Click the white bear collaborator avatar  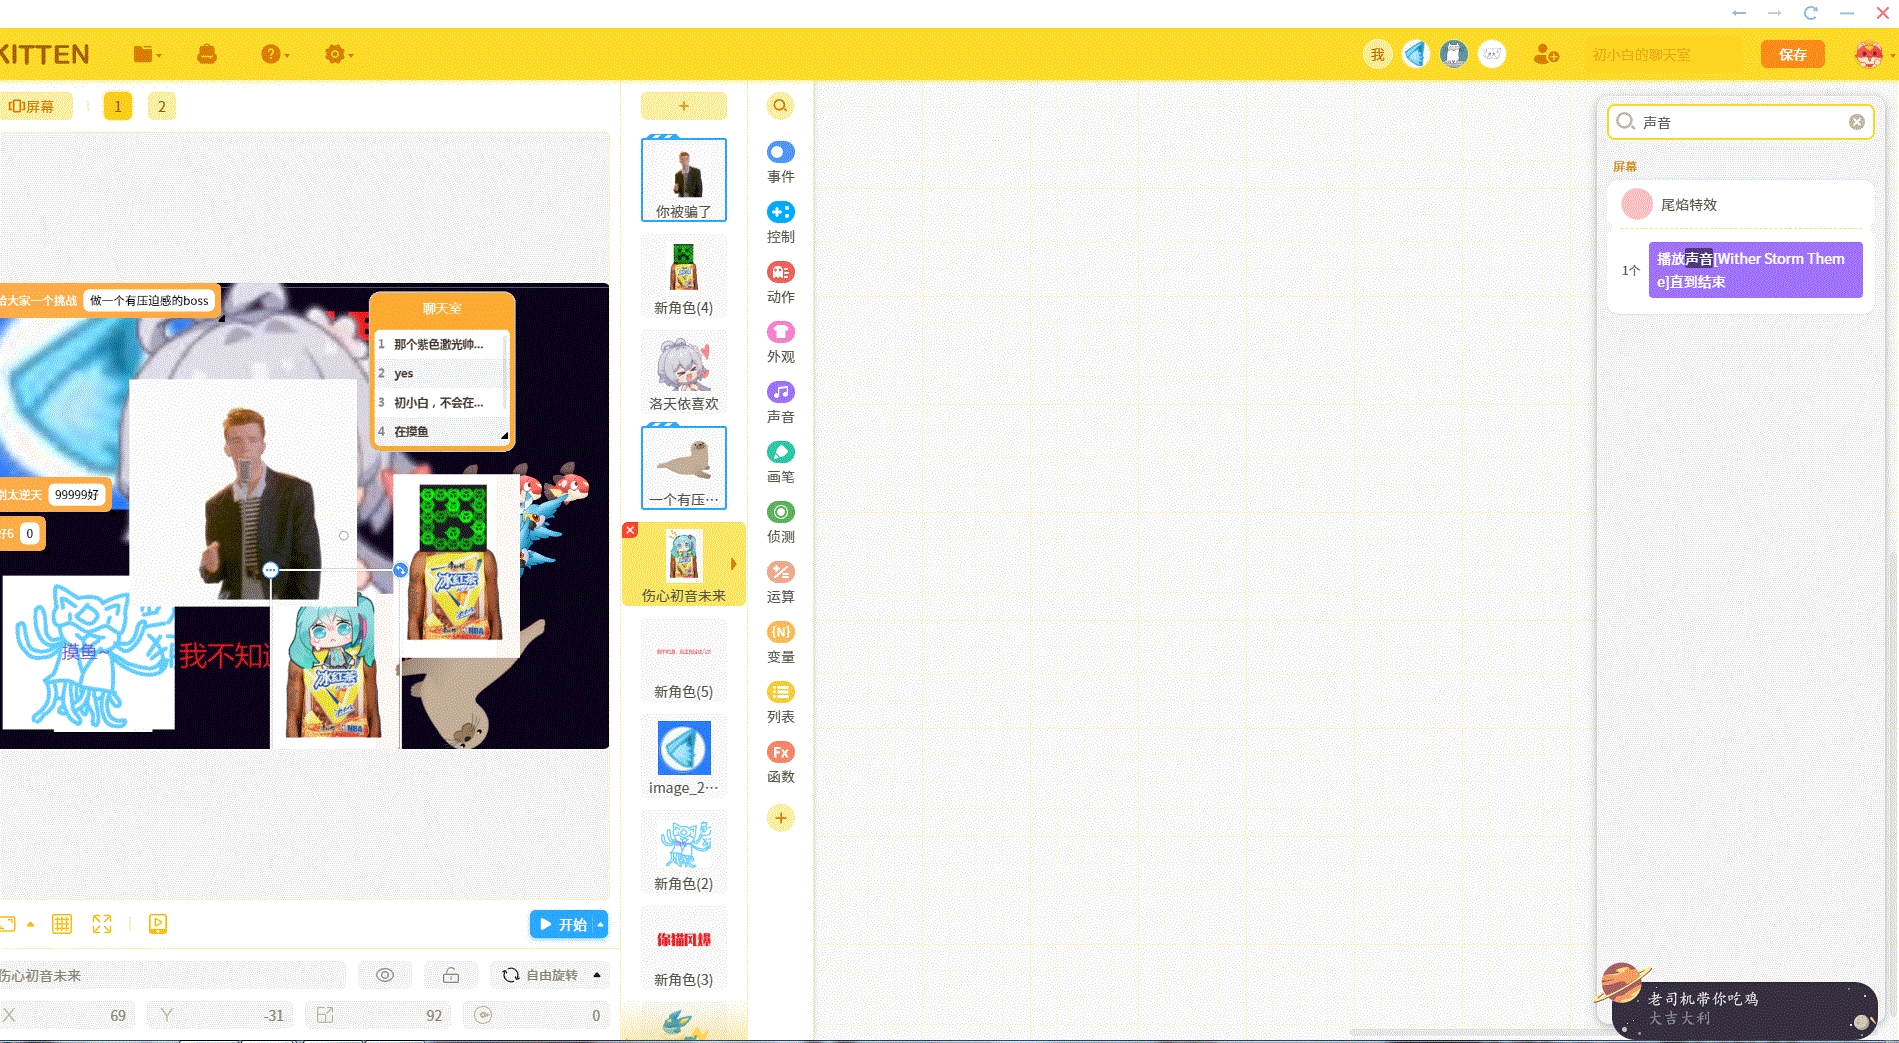click(x=1492, y=54)
